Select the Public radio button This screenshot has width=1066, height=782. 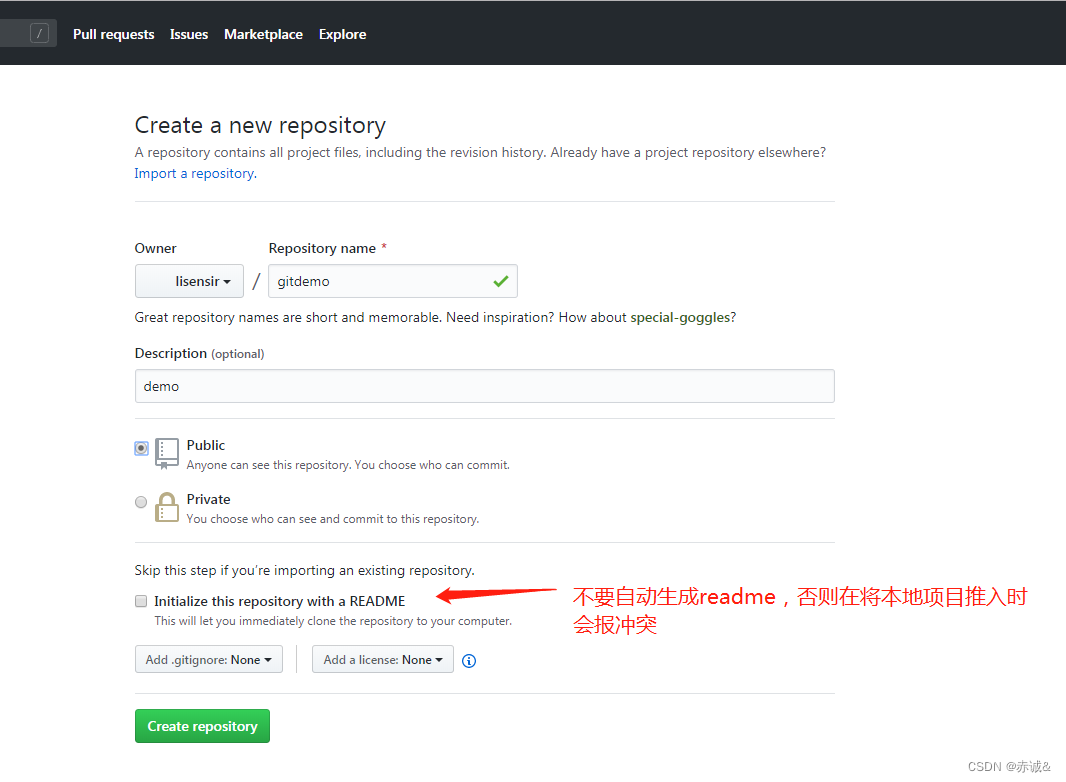point(141,448)
